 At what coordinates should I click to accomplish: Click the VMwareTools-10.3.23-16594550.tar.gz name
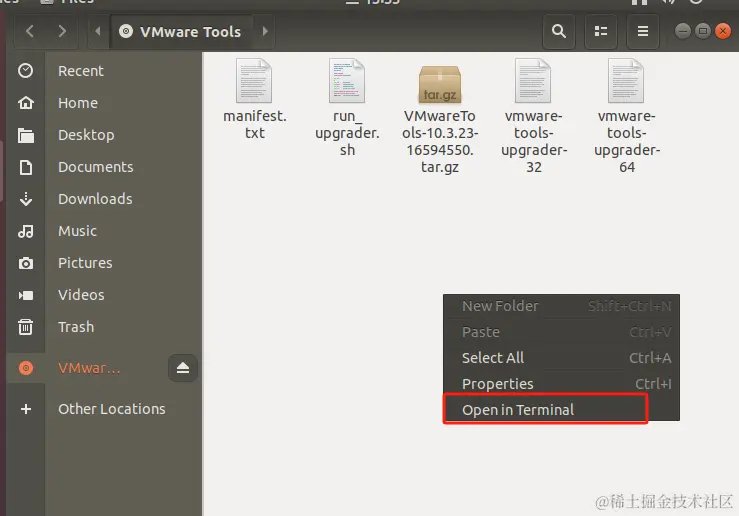coord(440,141)
